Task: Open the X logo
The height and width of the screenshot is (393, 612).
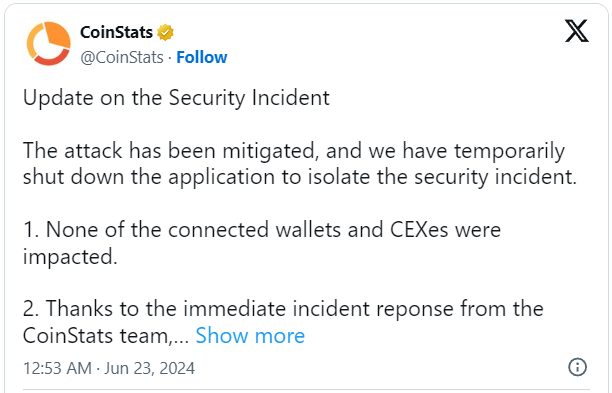Action: [x=577, y=31]
